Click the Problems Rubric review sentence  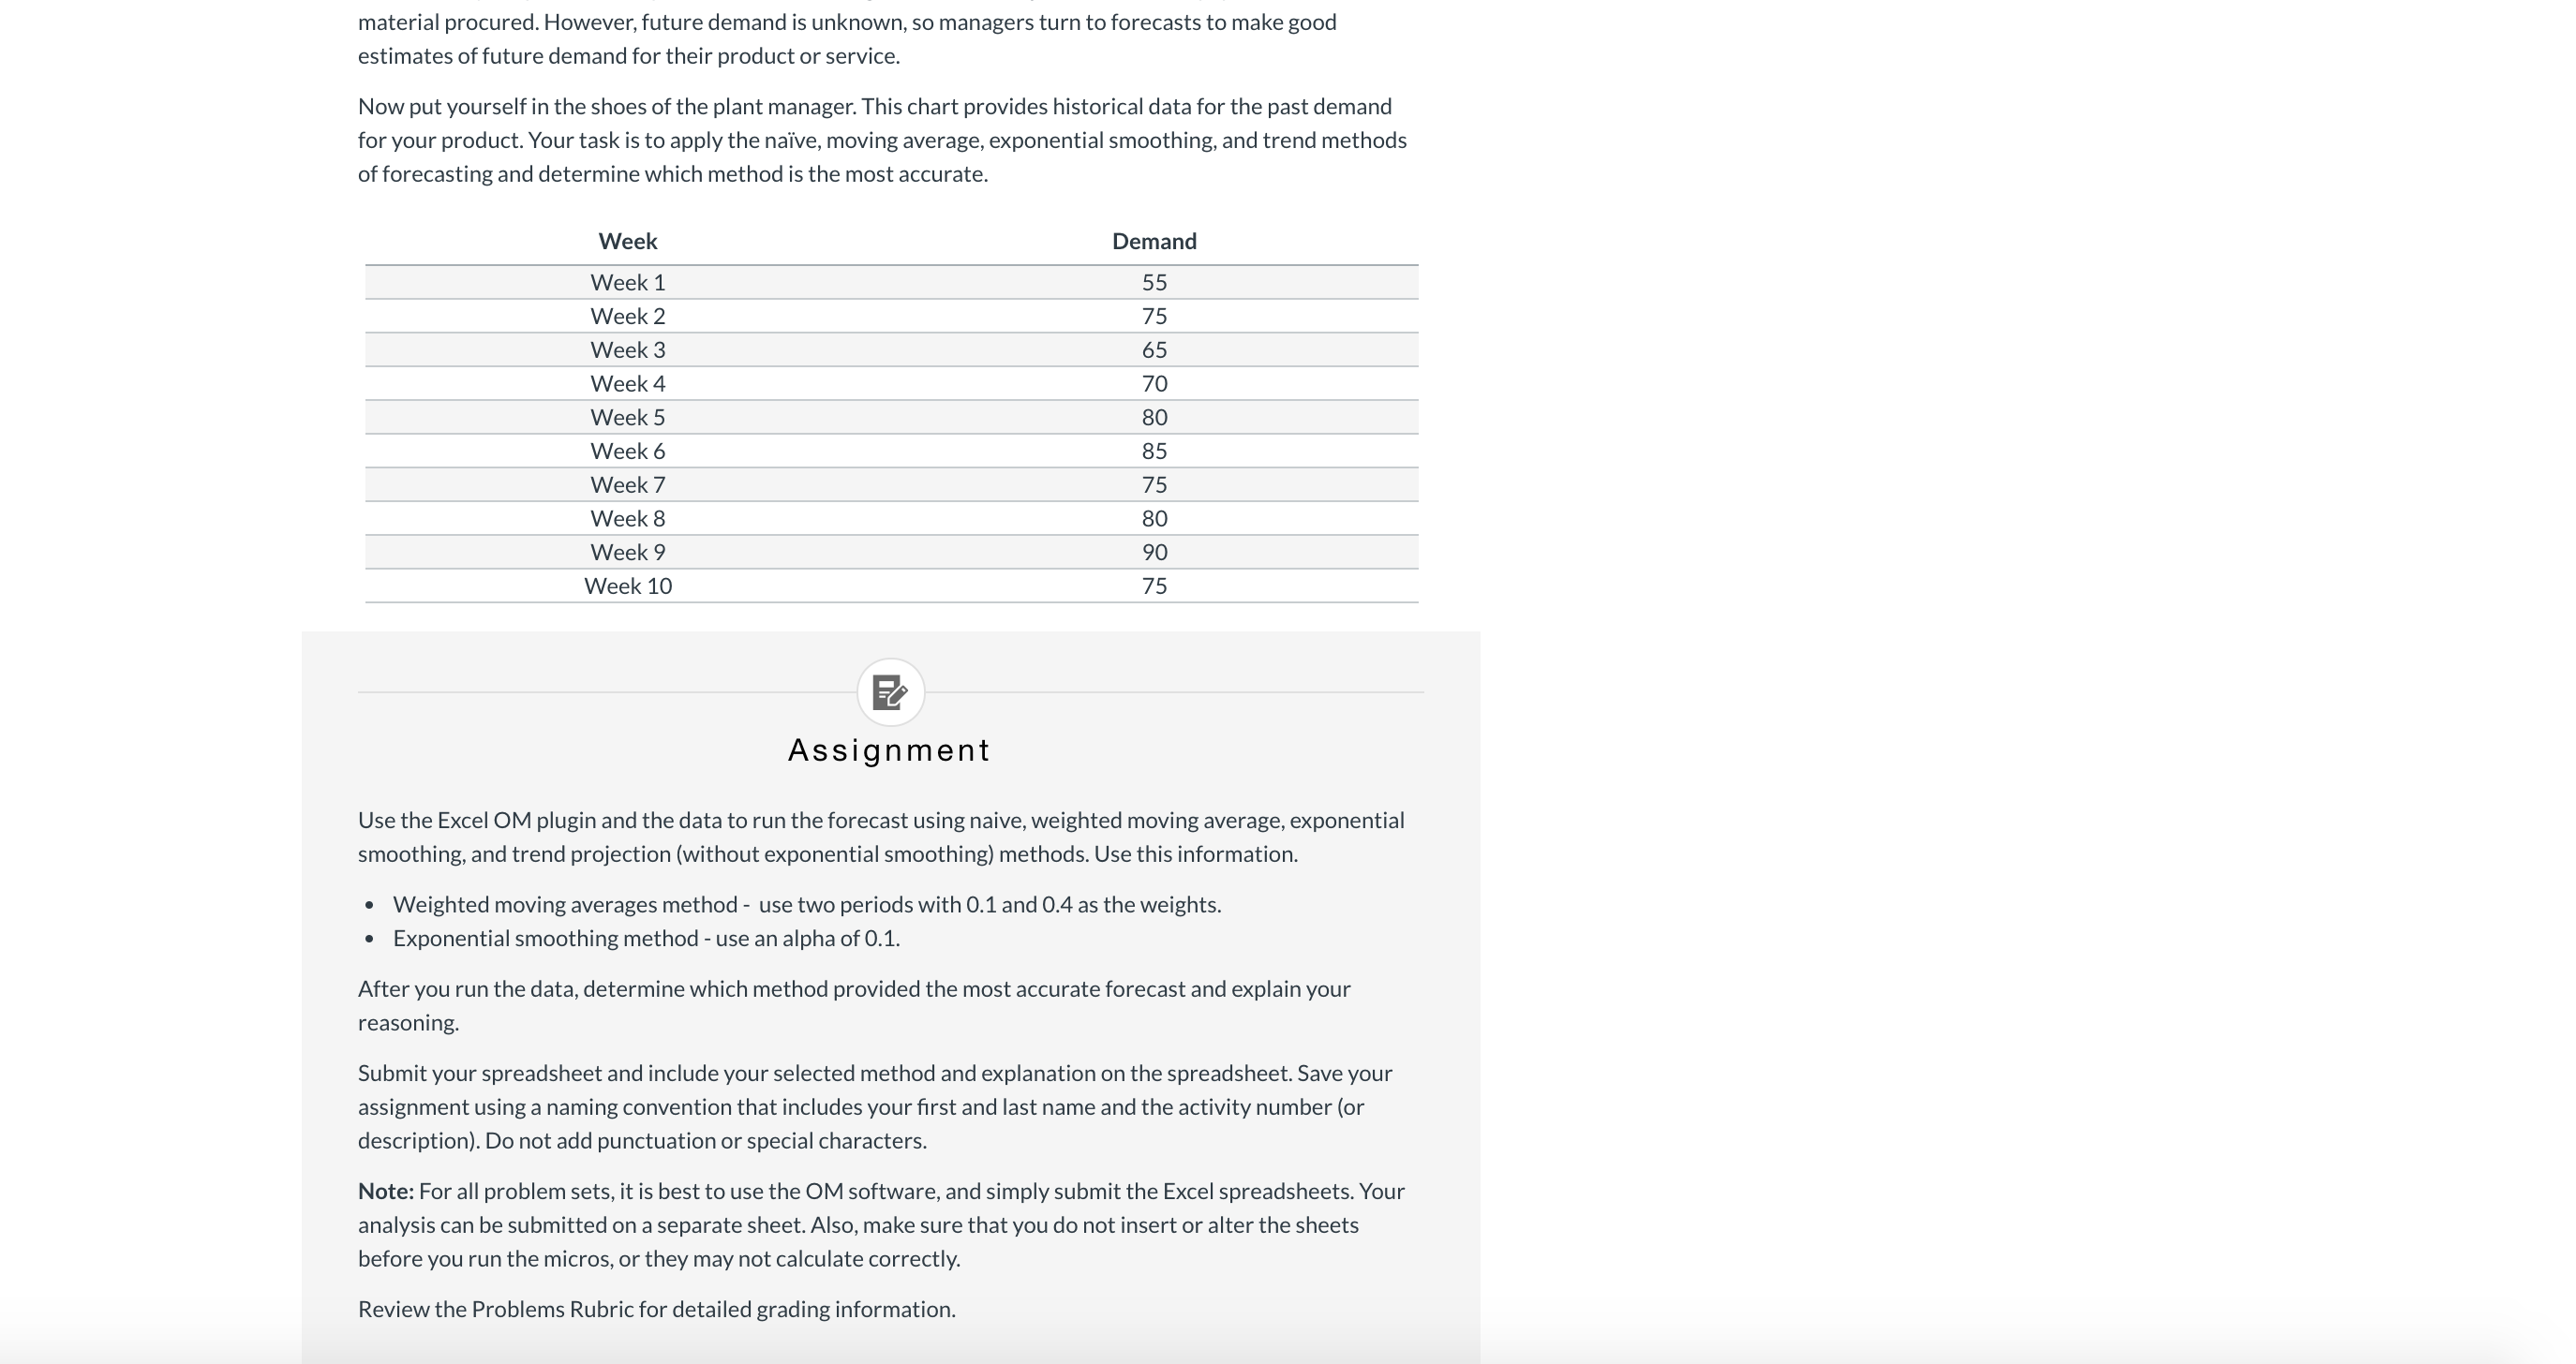point(657,1310)
